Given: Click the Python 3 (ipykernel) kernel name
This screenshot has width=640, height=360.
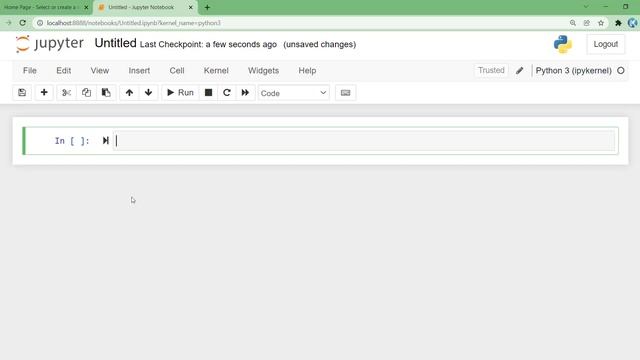Looking at the screenshot, I should pos(573,71).
